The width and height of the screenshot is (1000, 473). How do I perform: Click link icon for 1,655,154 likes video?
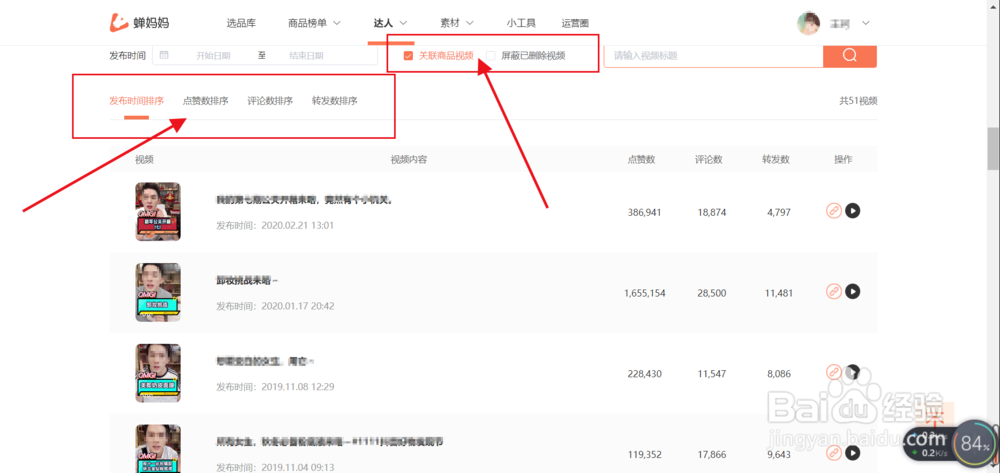point(834,291)
